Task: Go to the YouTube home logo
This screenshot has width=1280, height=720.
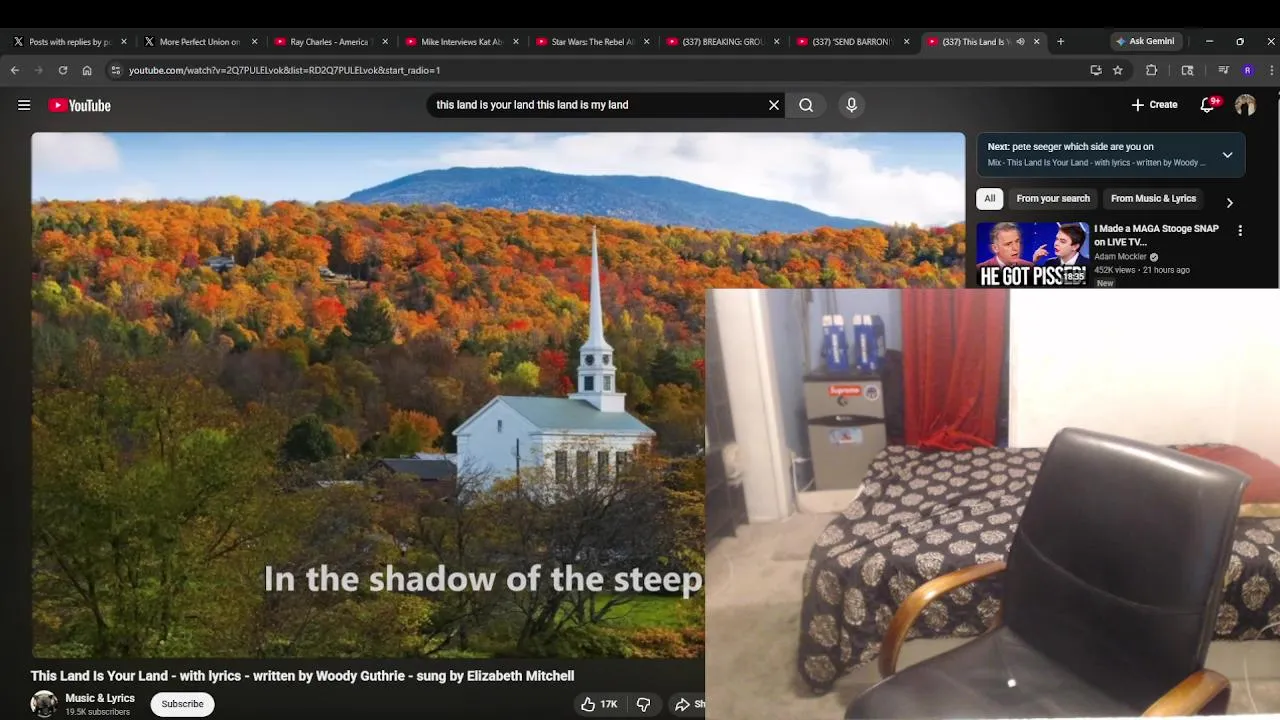Action: point(79,105)
